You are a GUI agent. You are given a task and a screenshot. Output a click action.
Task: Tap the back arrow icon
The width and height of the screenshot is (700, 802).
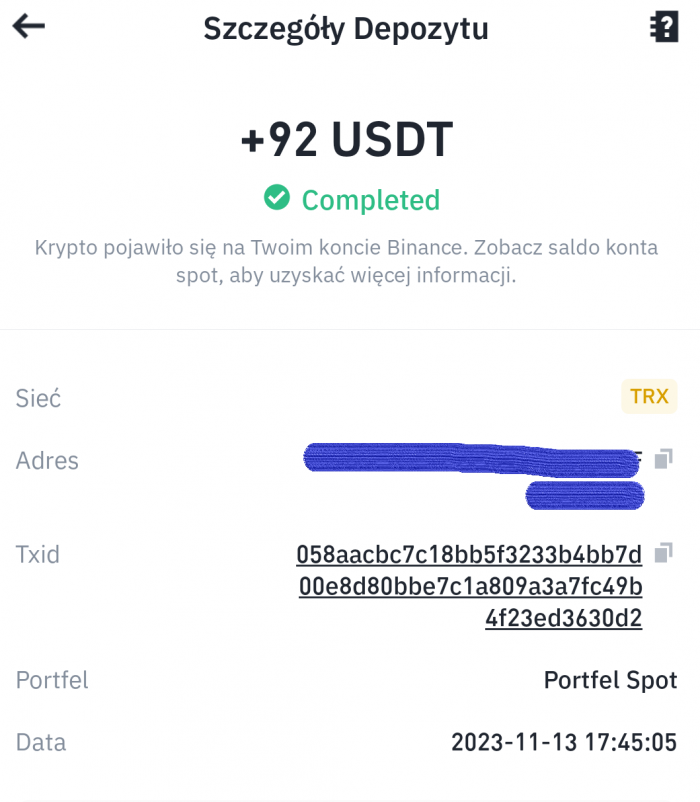(x=29, y=27)
